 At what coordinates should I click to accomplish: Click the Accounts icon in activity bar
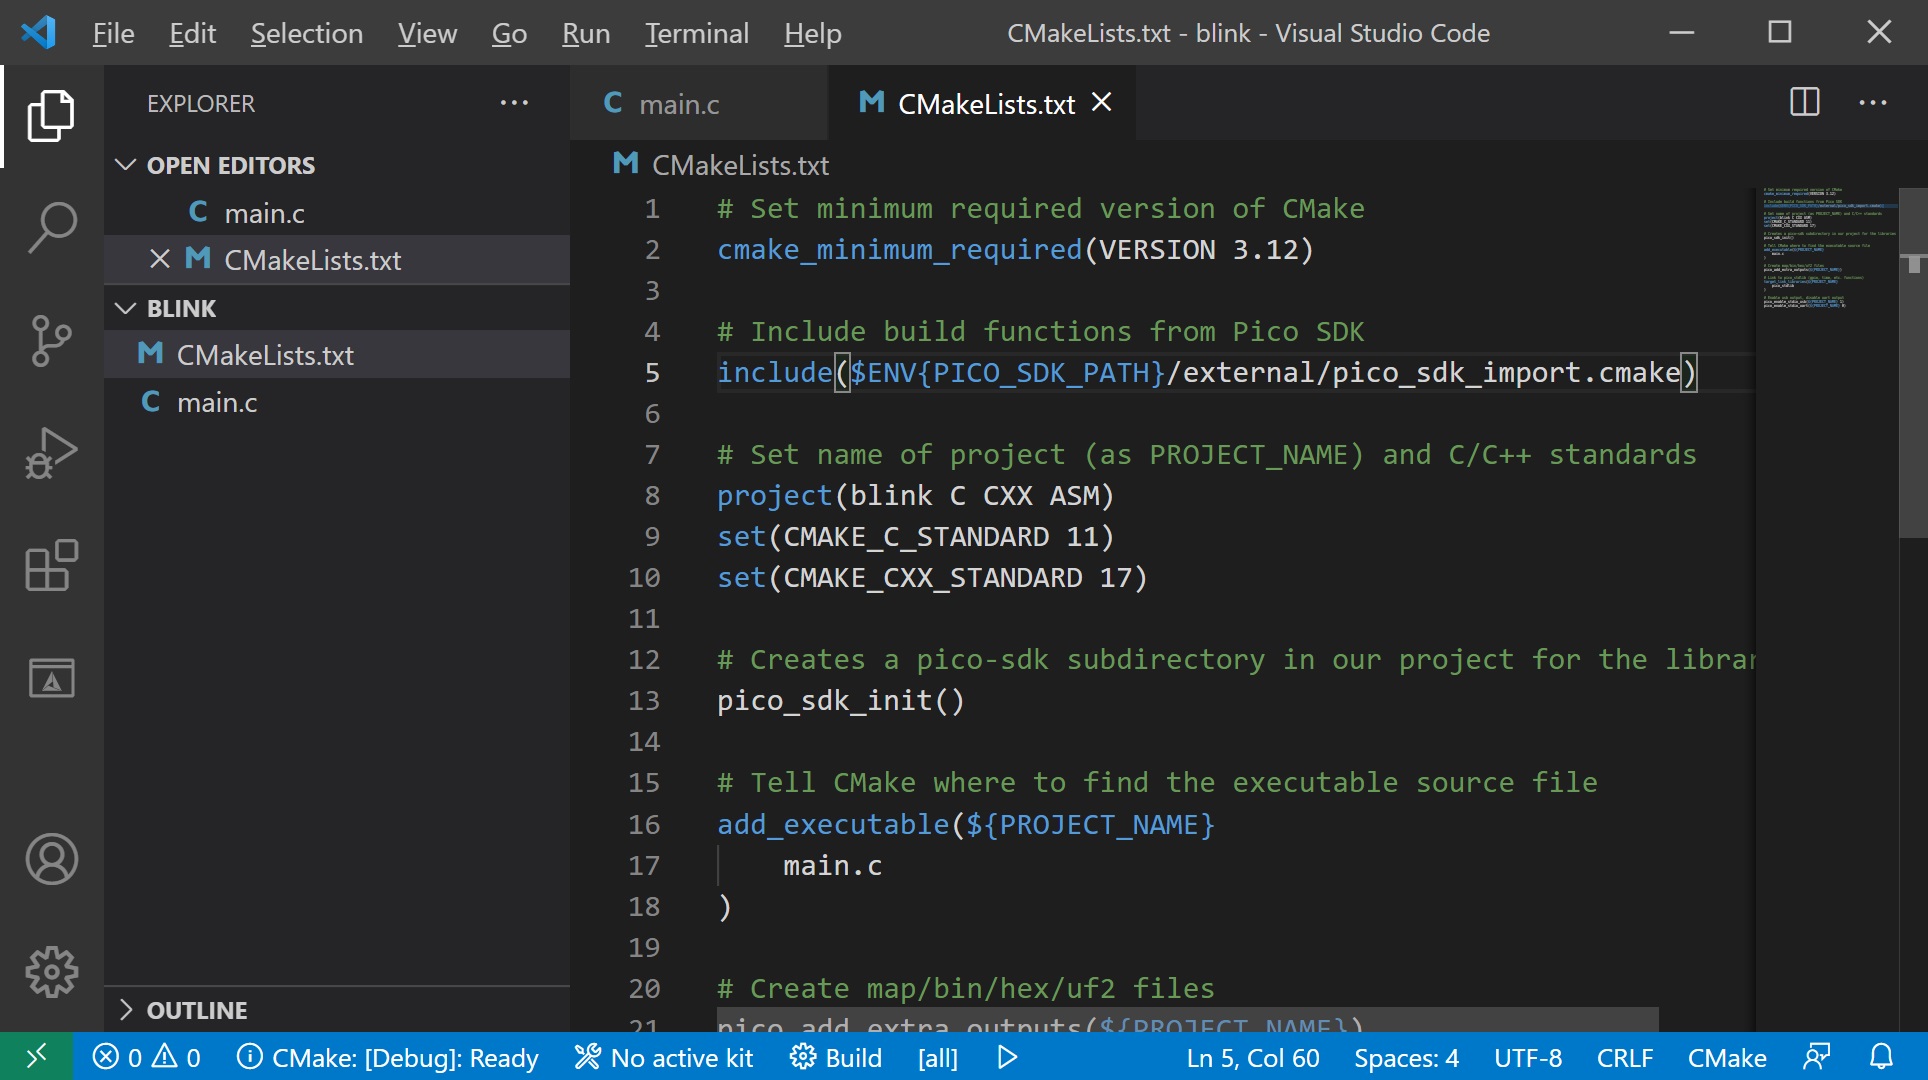[52, 858]
